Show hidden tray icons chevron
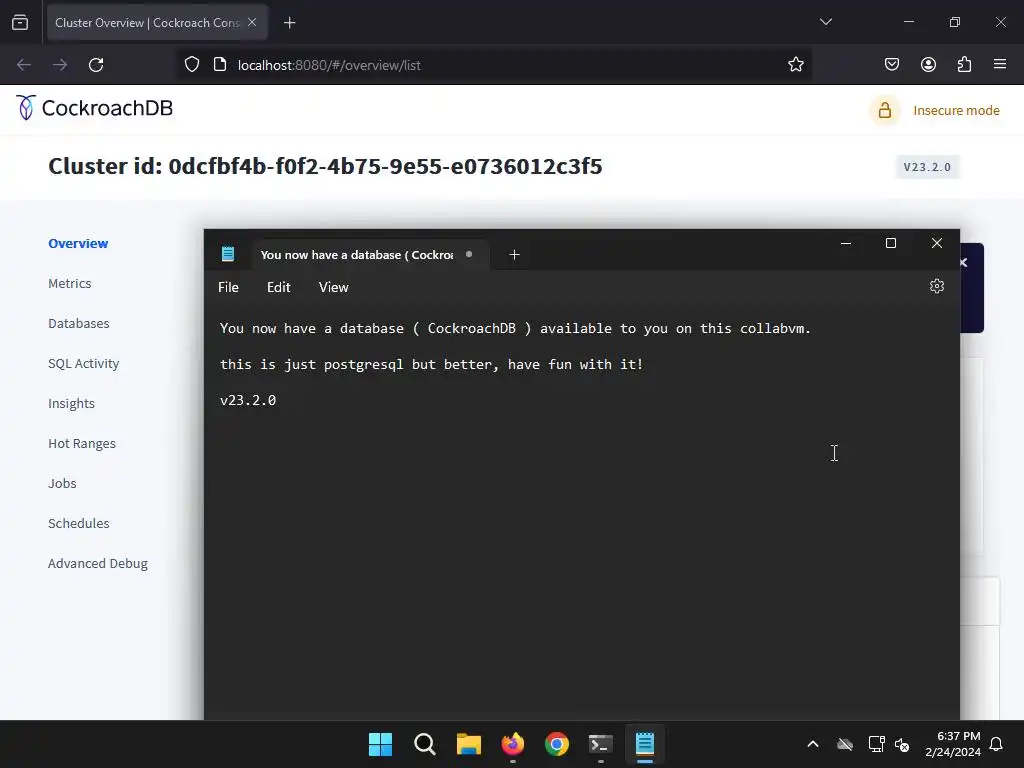1024x768 pixels. point(813,744)
